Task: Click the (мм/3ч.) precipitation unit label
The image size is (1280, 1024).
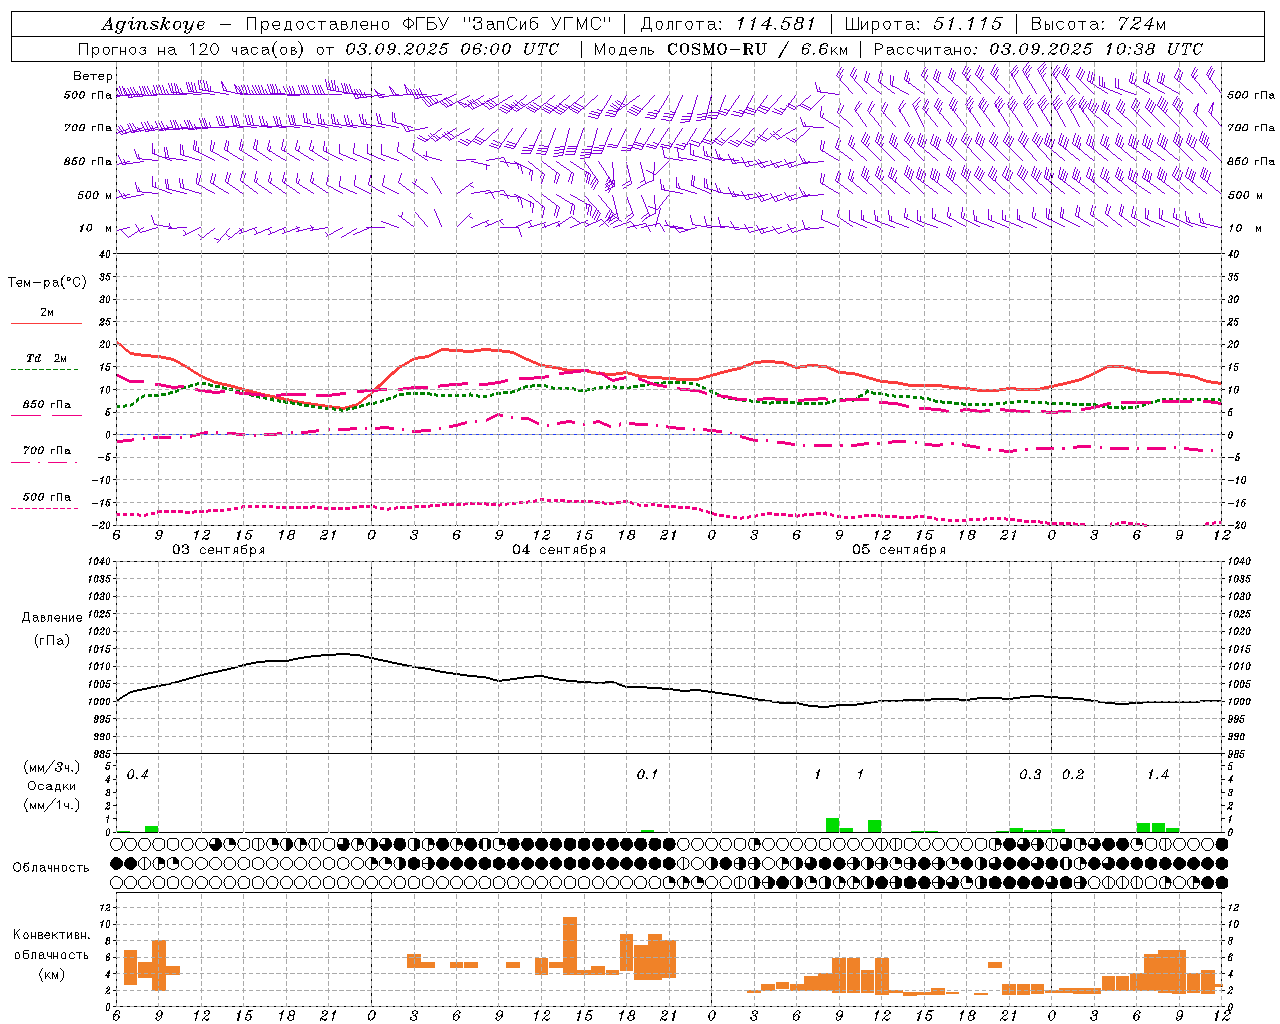Action: coord(52,767)
